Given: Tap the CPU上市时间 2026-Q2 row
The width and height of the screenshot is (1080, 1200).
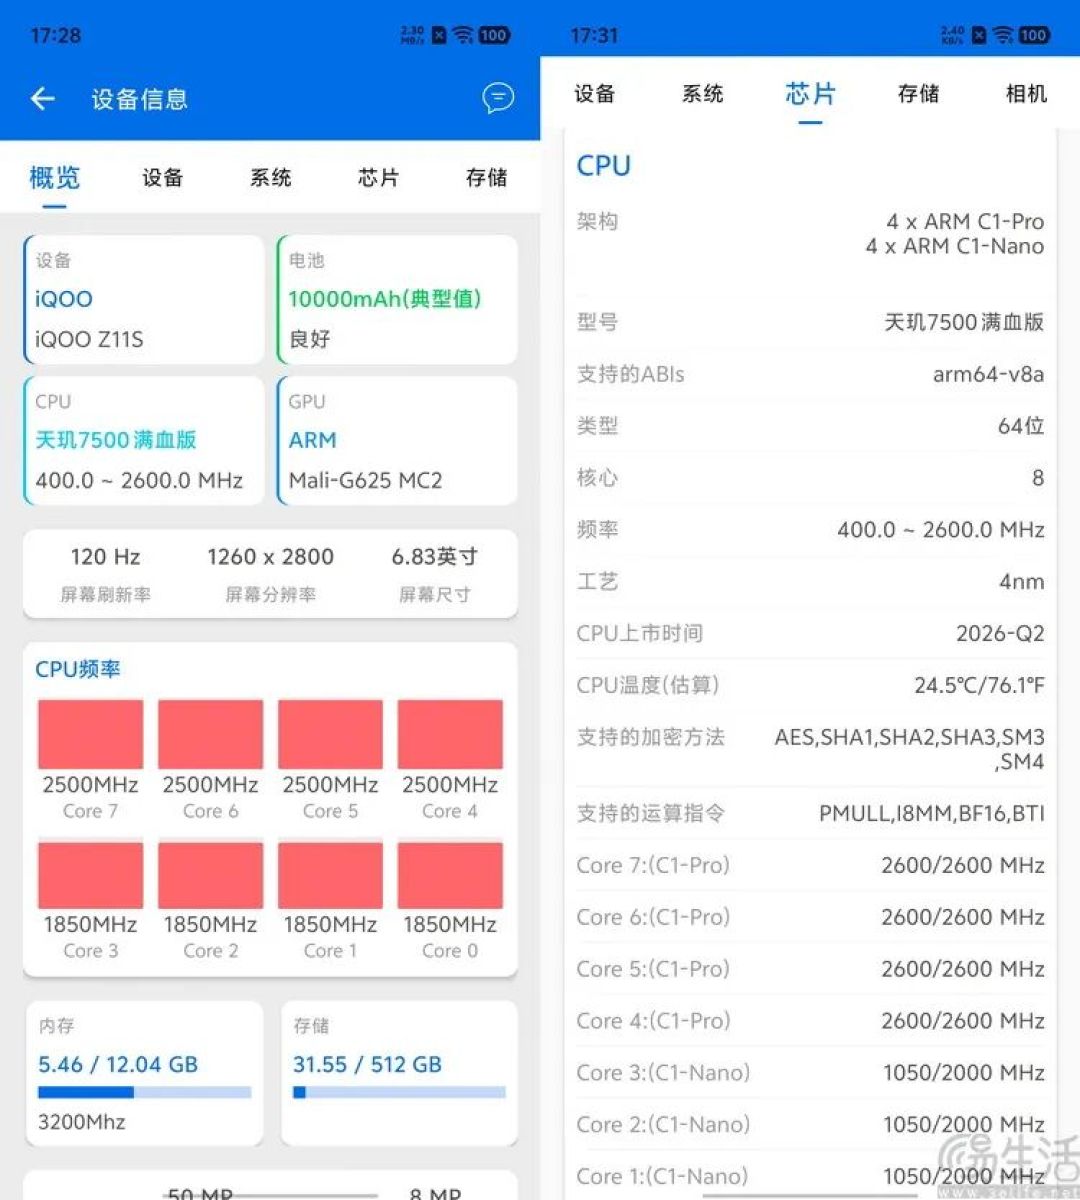Looking at the screenshot, I should 810,634.
